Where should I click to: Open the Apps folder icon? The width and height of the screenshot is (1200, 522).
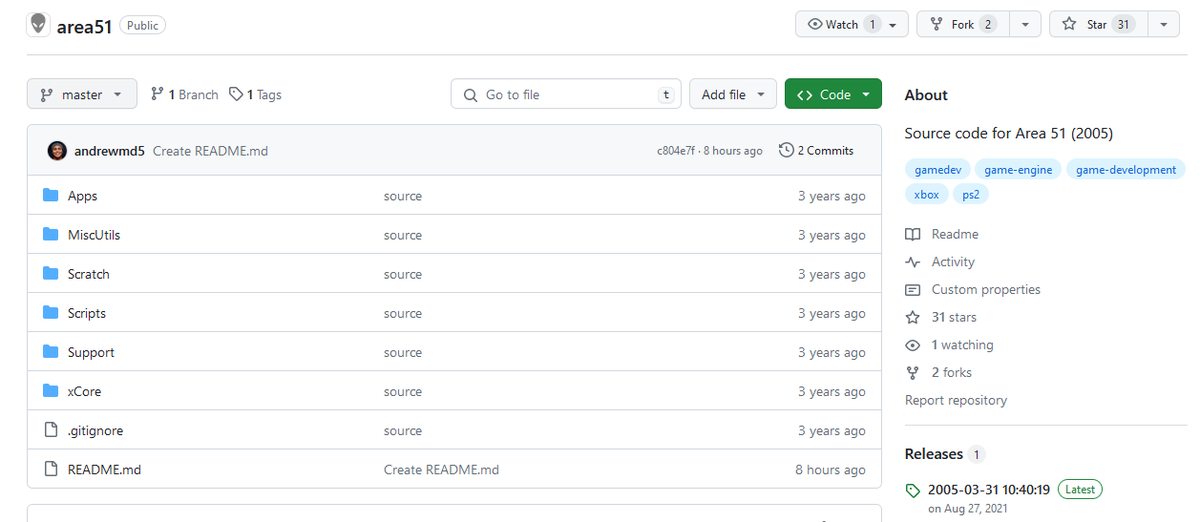(x=50, y=196)
